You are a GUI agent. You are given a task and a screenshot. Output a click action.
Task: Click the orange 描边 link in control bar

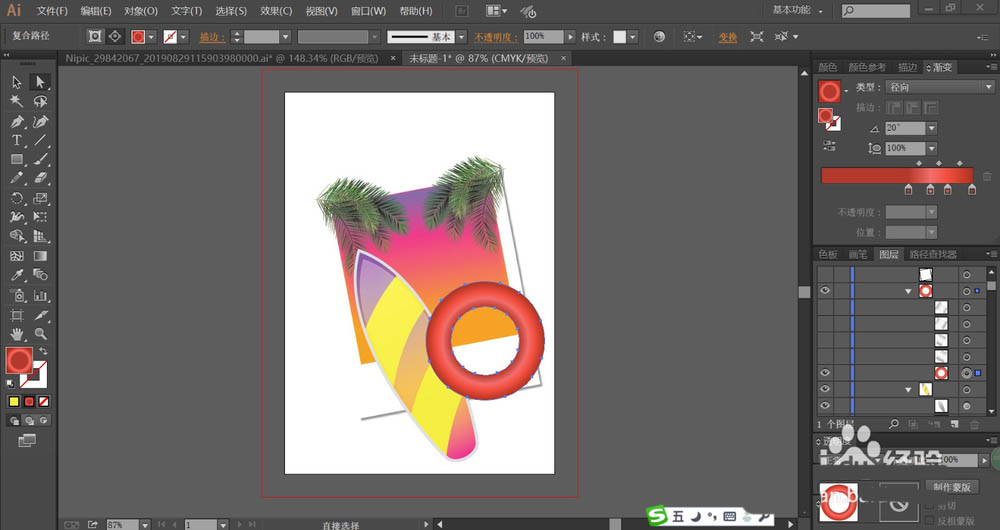point(212,37)
